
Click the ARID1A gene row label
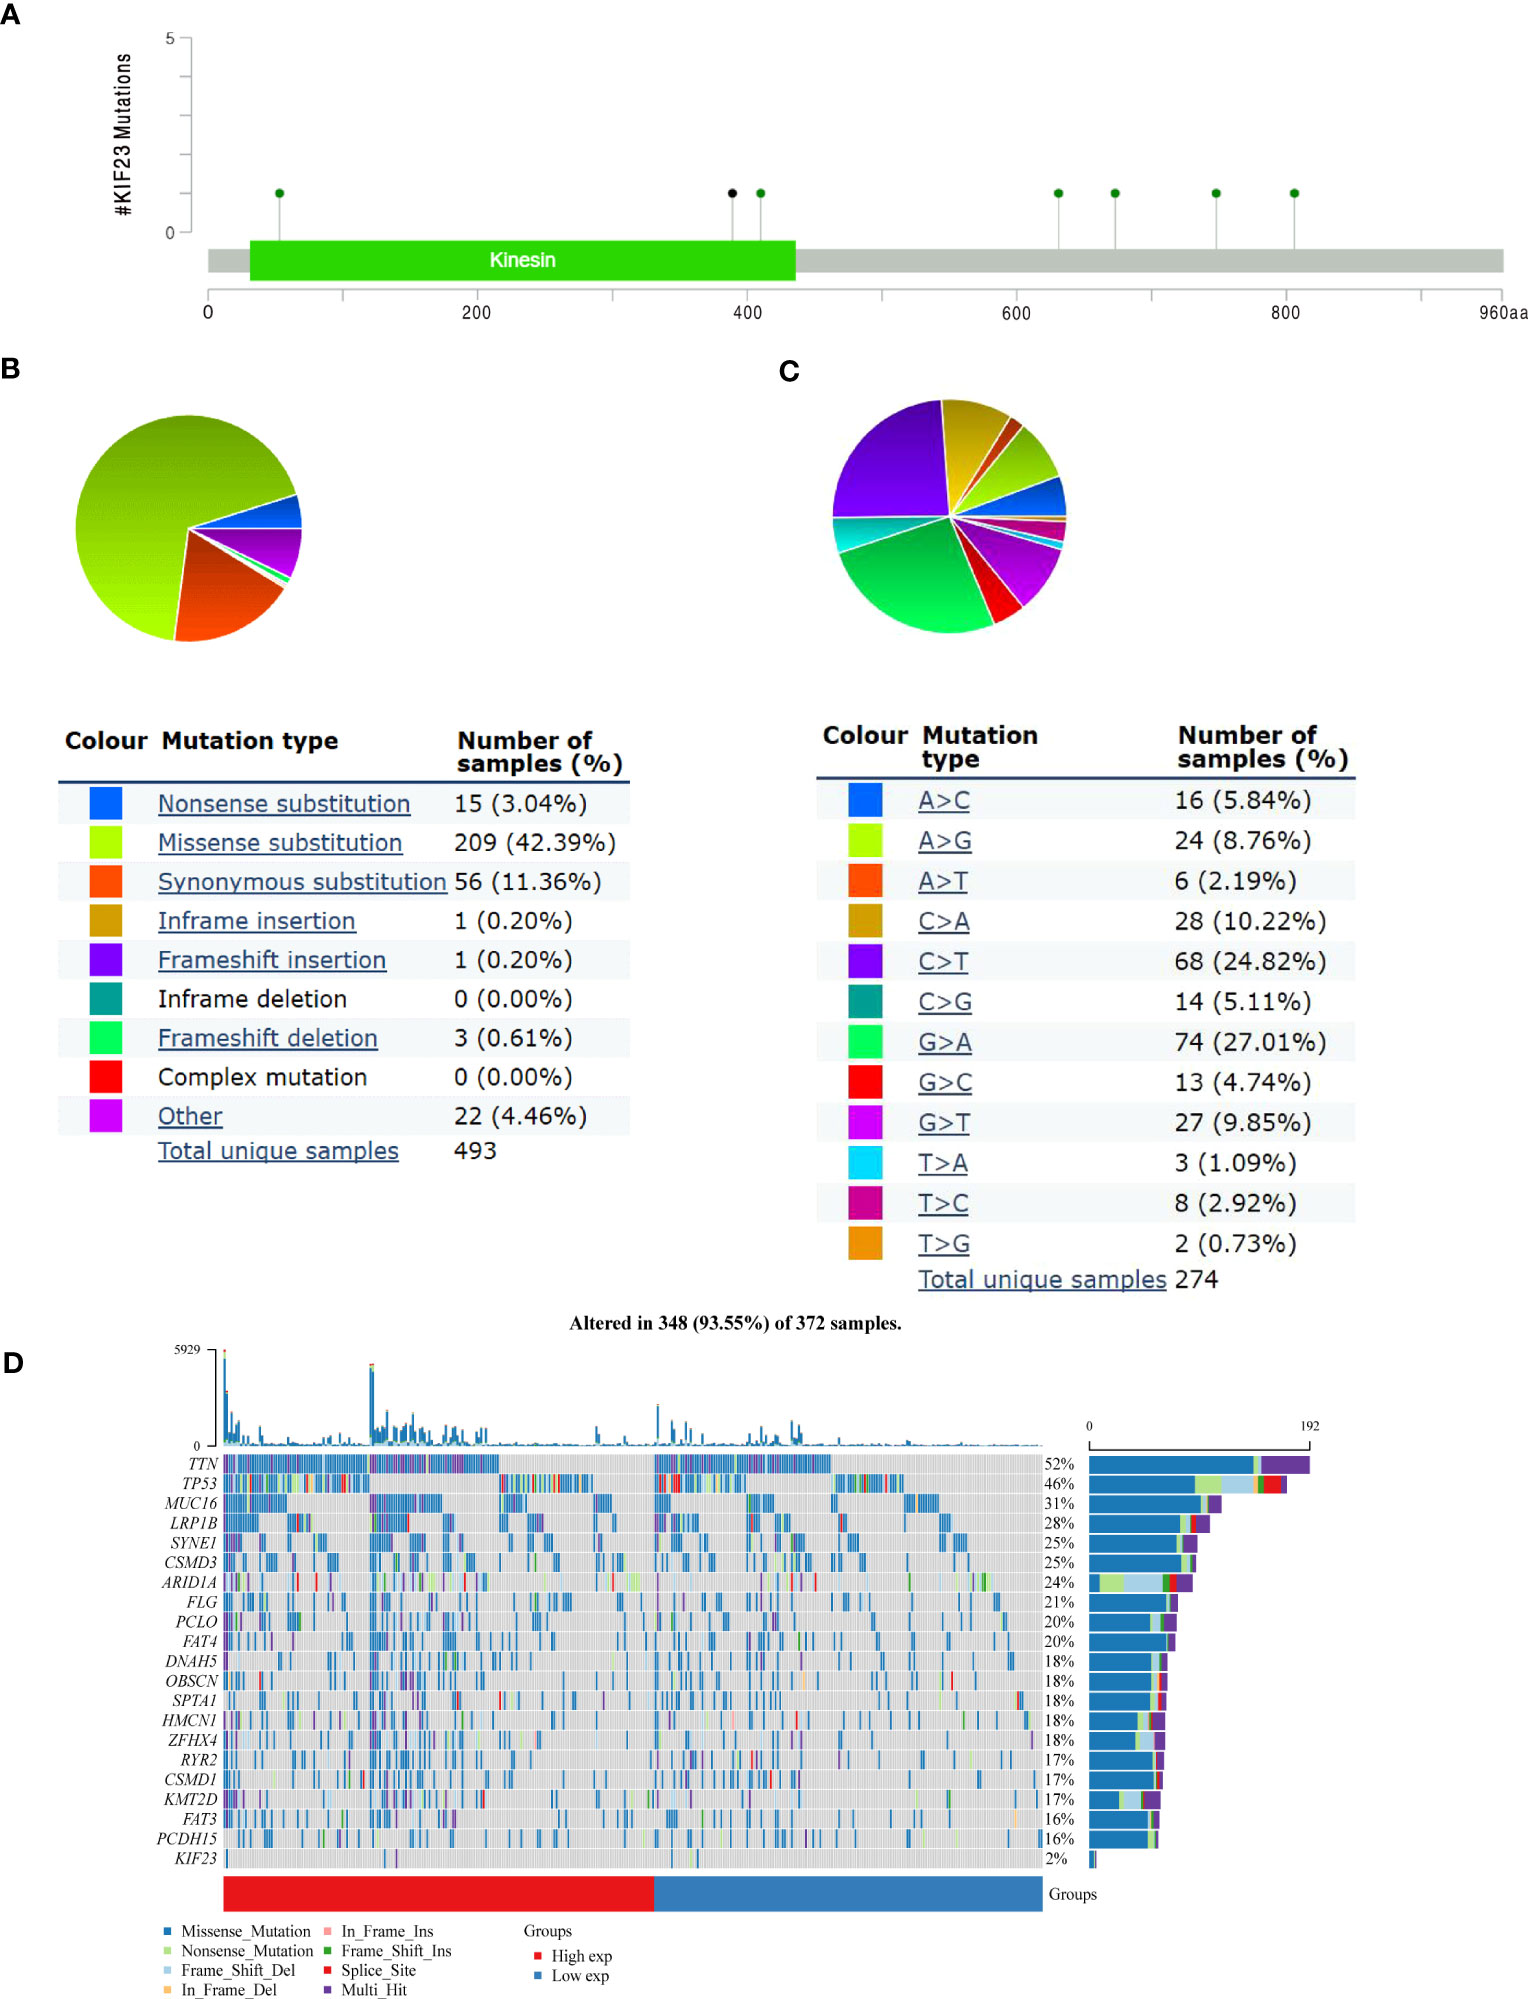click(x=189, y=1582)
